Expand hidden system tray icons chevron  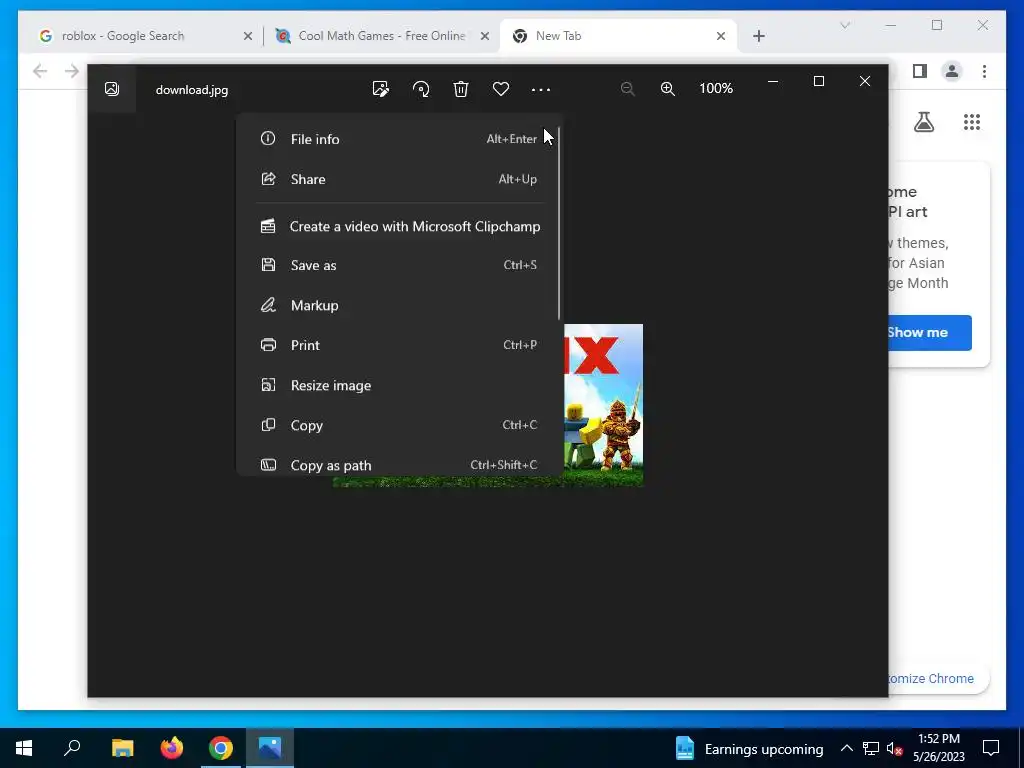(846, 748)
